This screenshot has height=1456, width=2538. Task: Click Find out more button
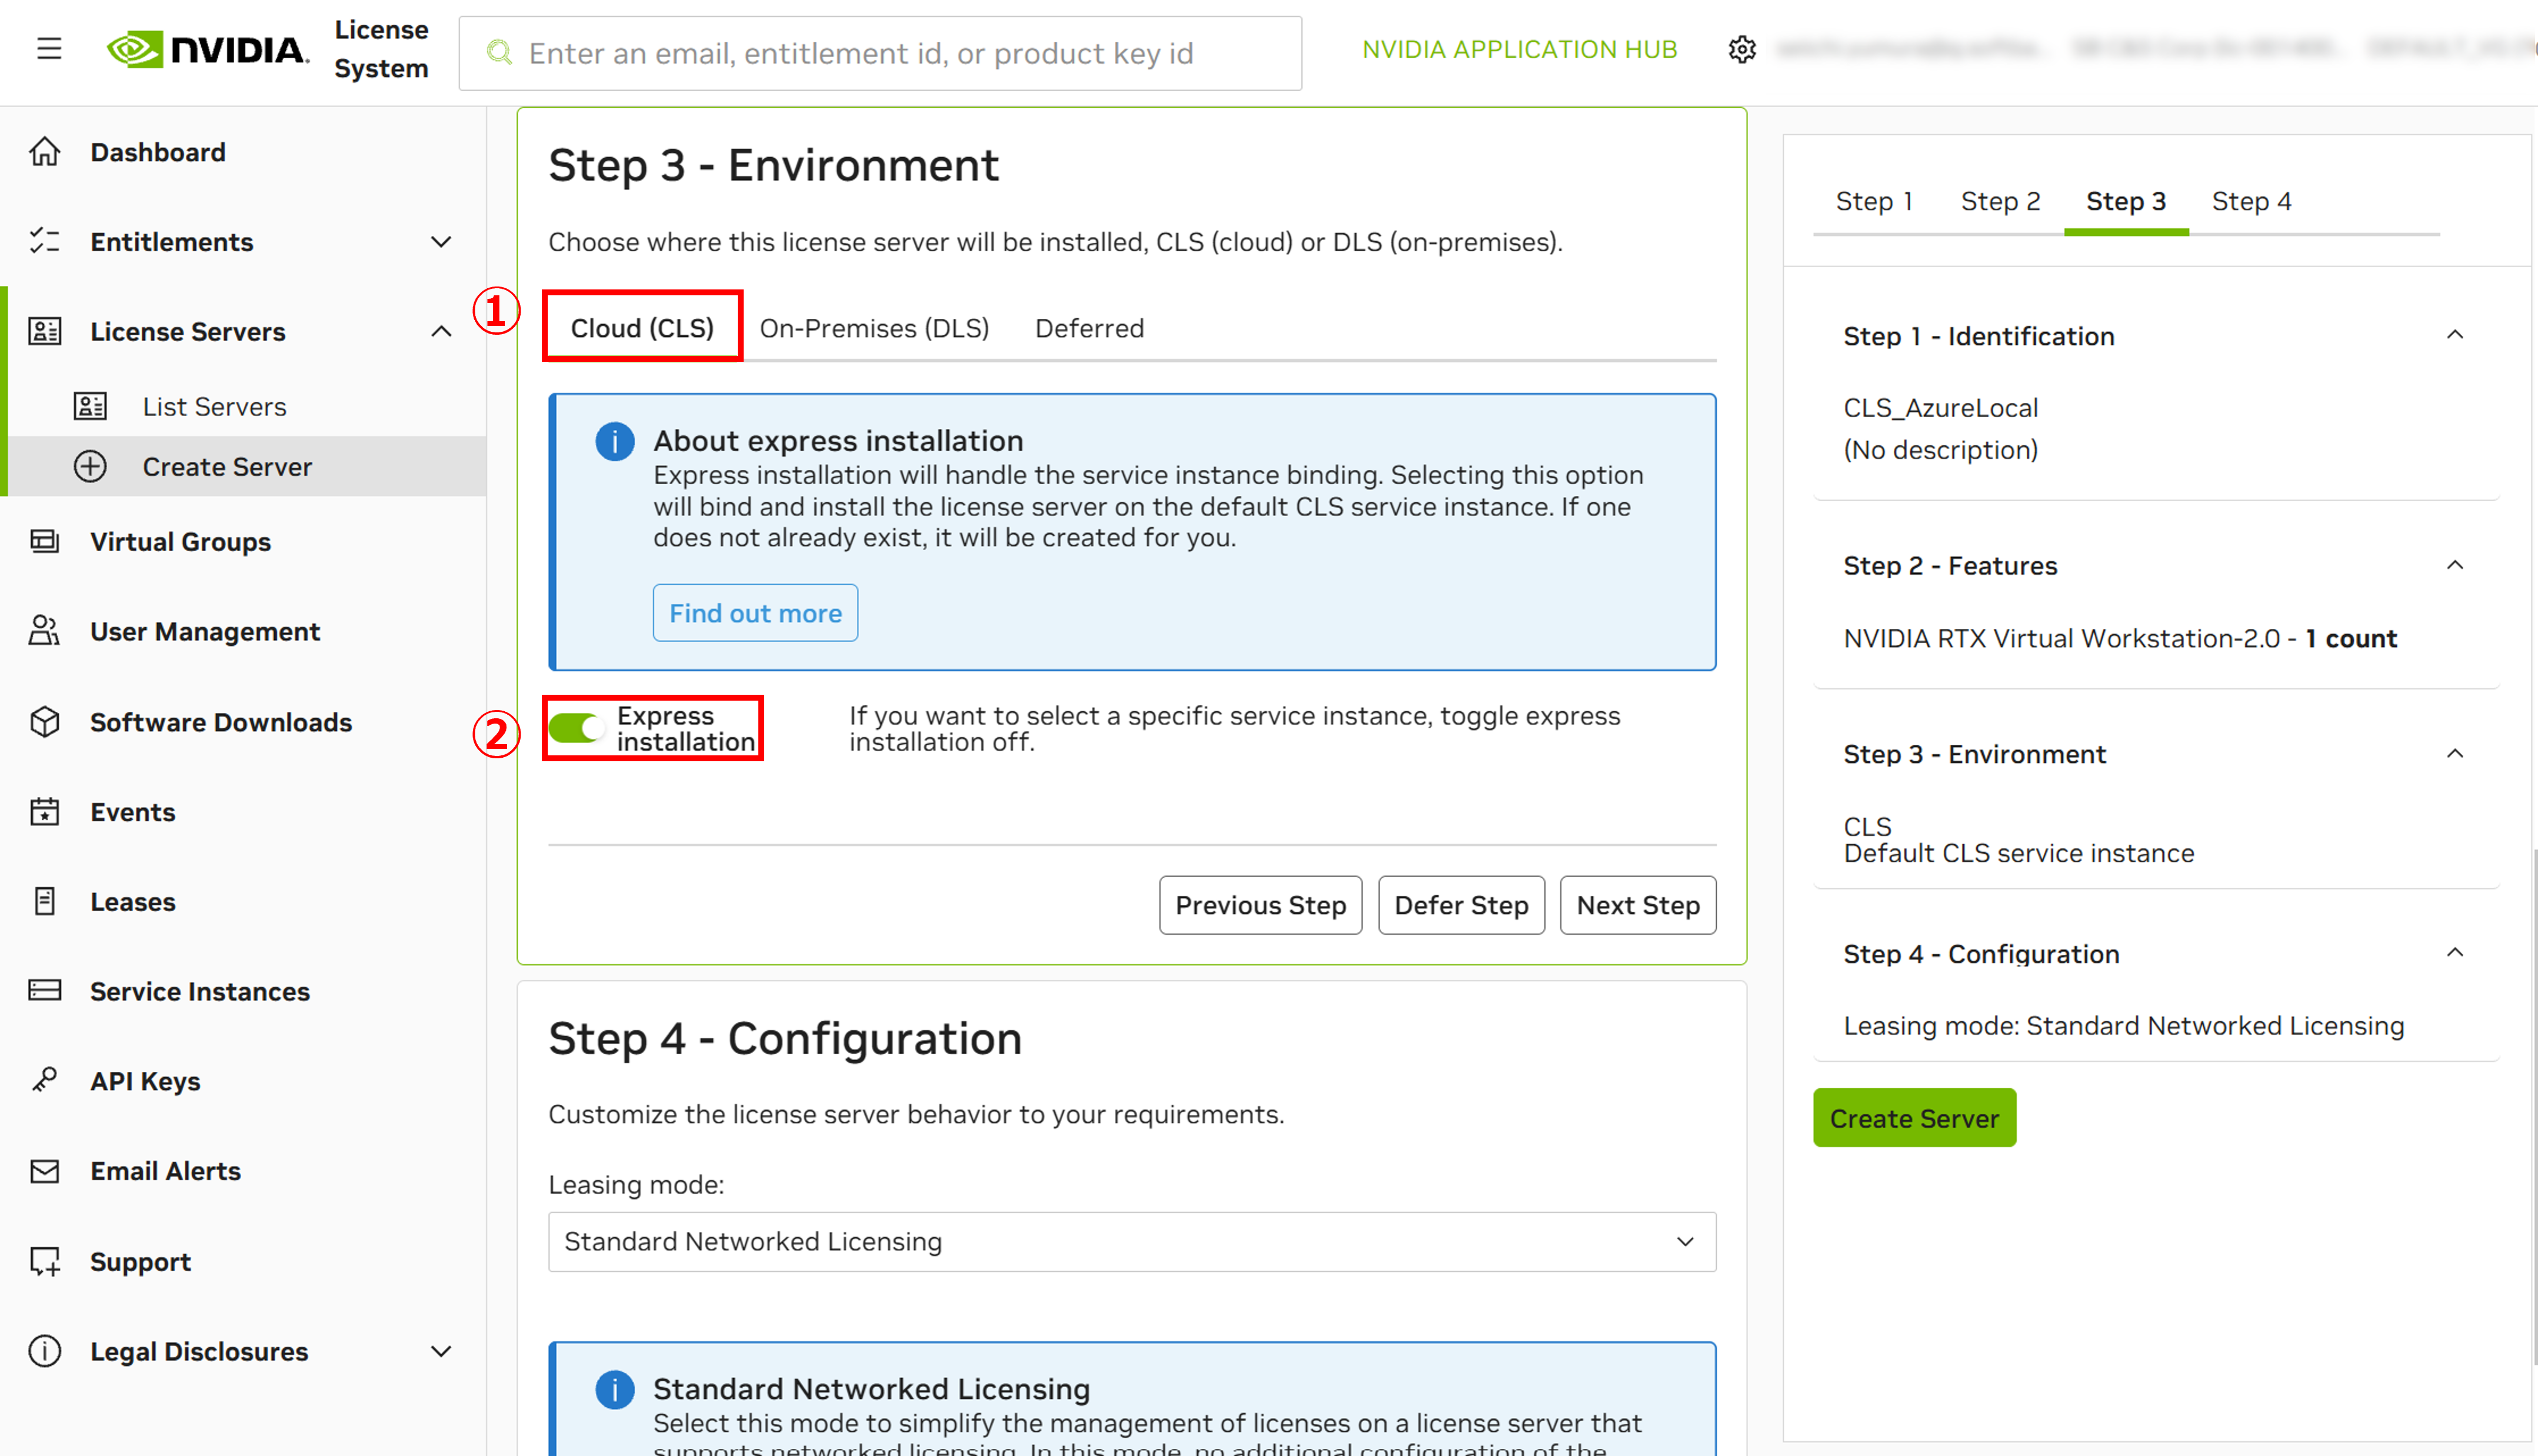coord(755,612)
